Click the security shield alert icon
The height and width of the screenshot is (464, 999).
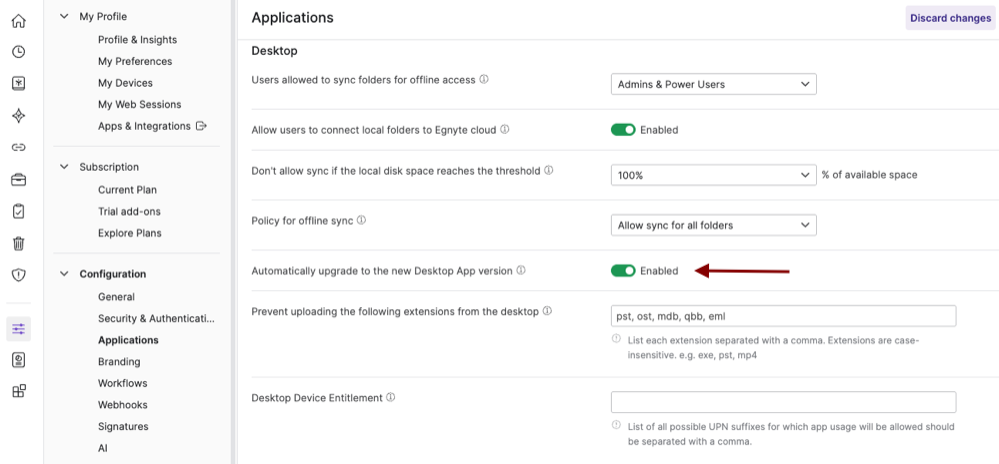click(18, 275)
